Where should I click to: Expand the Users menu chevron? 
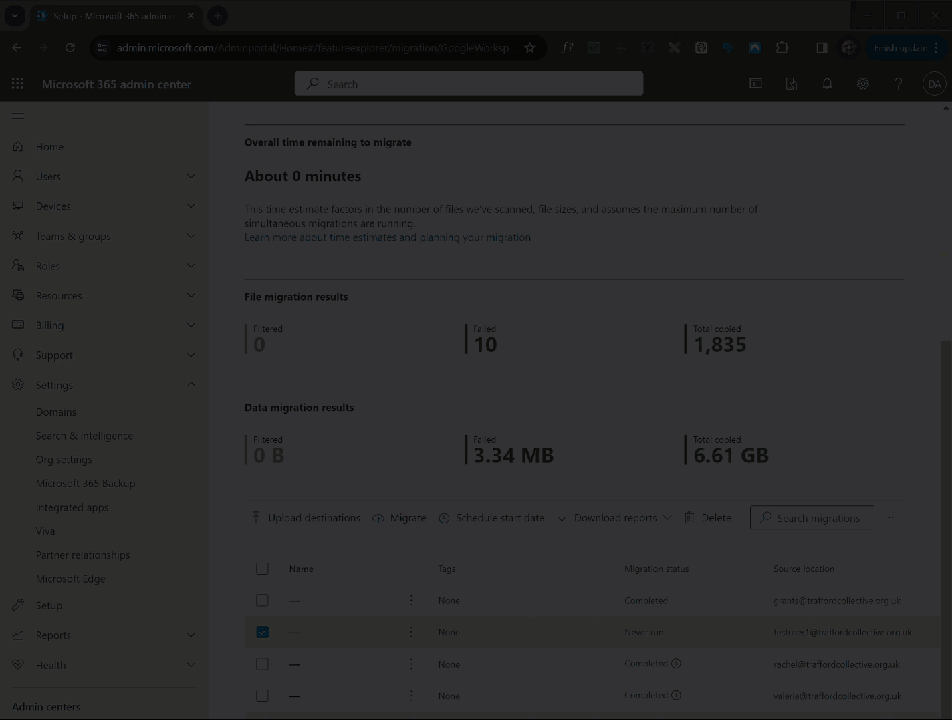click(191, 176)
